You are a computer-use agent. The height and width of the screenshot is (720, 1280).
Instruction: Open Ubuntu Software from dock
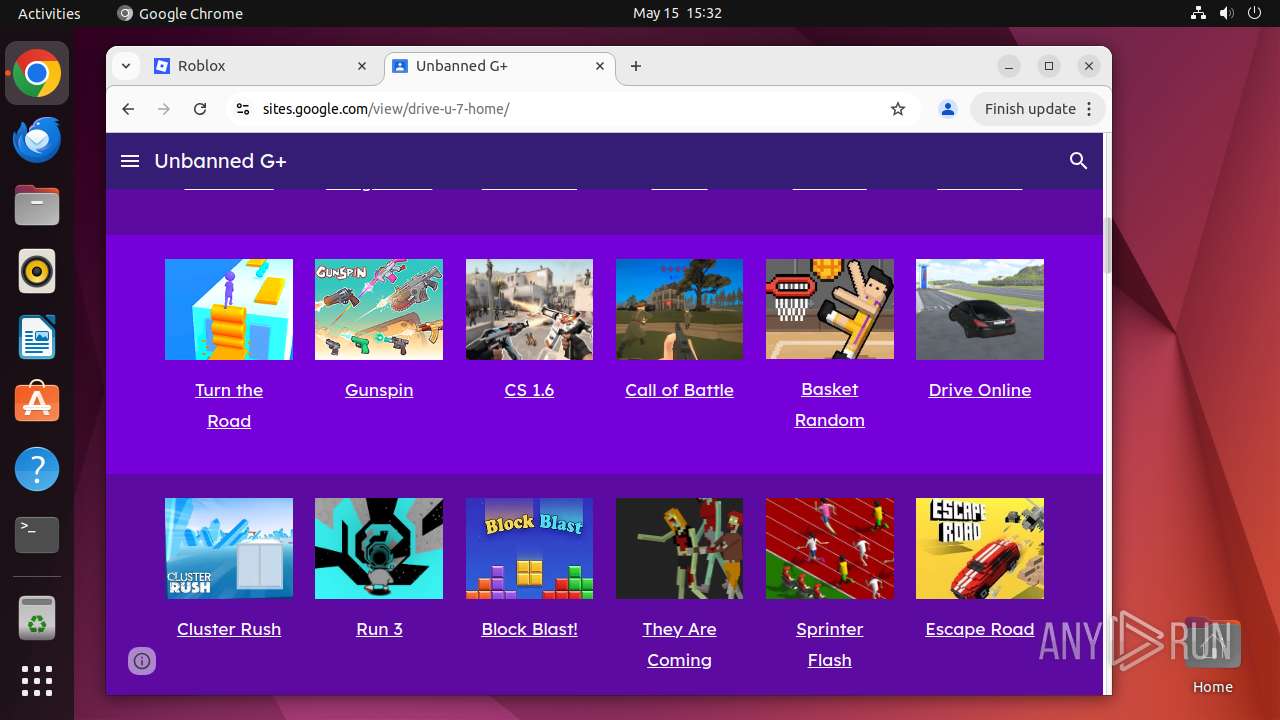(37, 403)
